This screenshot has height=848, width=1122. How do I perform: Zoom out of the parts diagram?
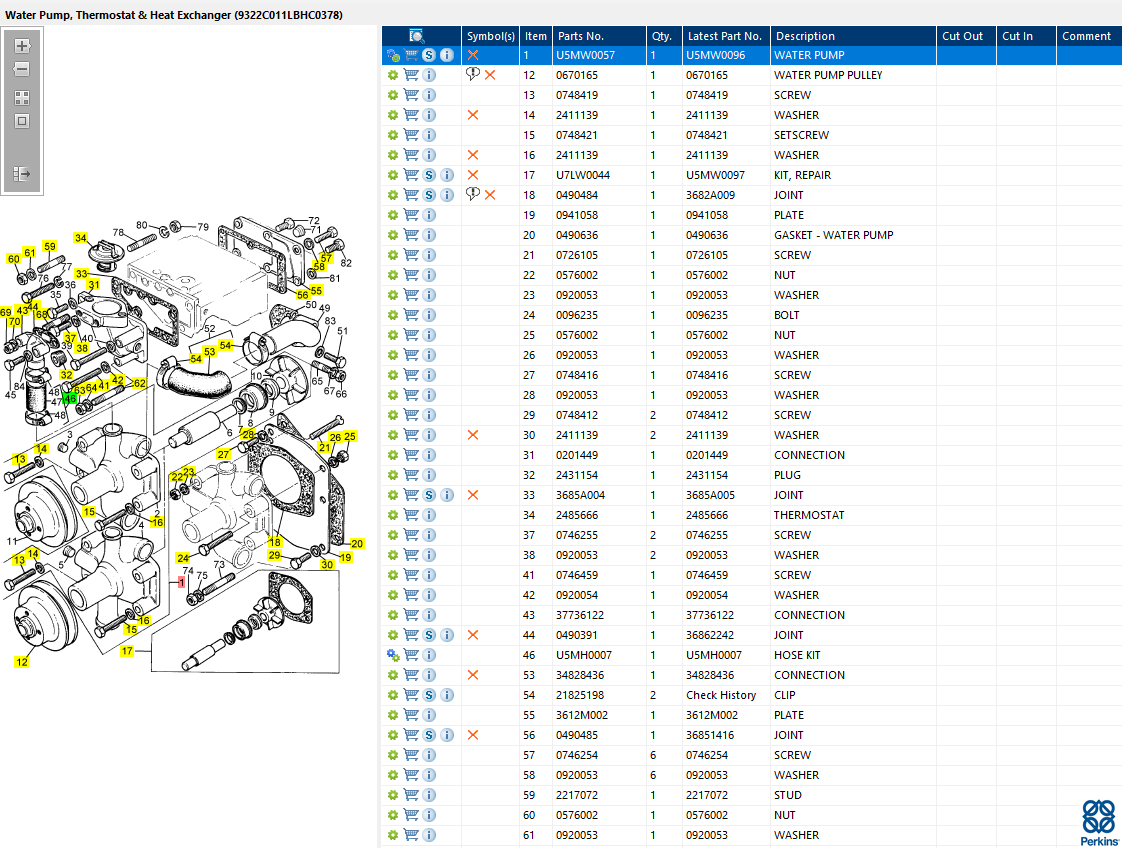pyautogui.click(x=22, y=69)
